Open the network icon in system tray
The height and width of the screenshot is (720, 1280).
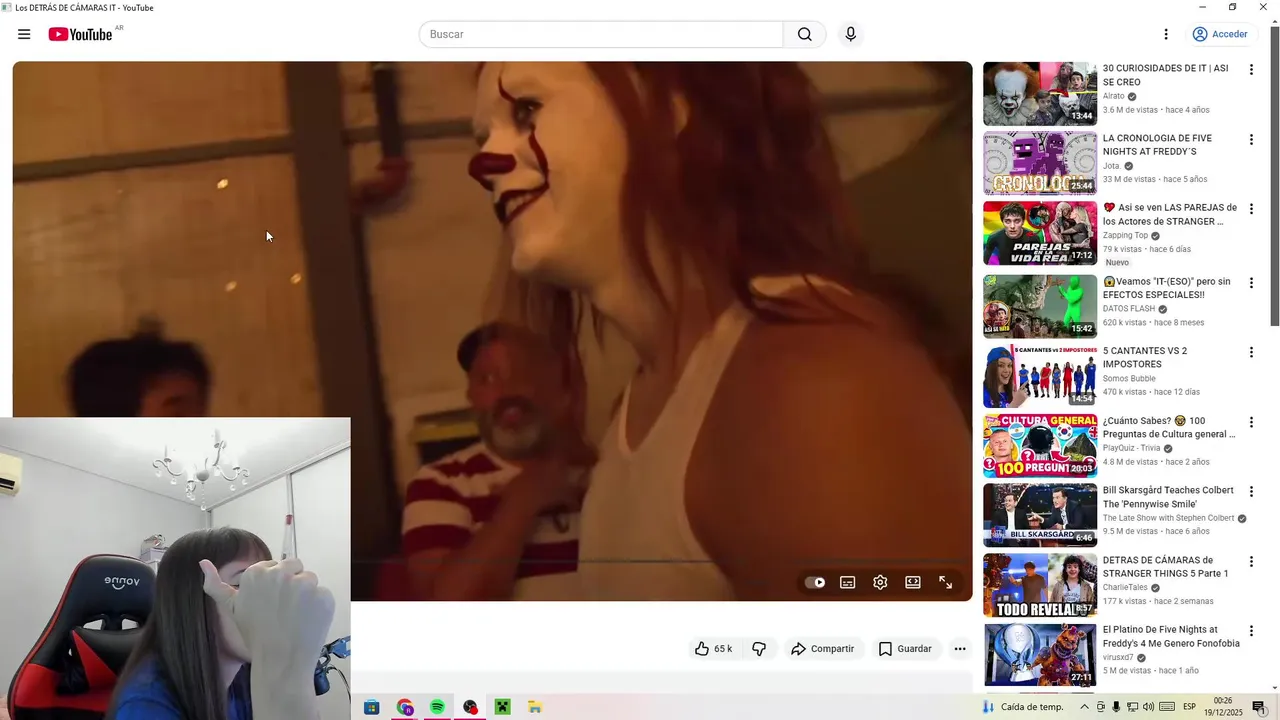click(1132, 707)
